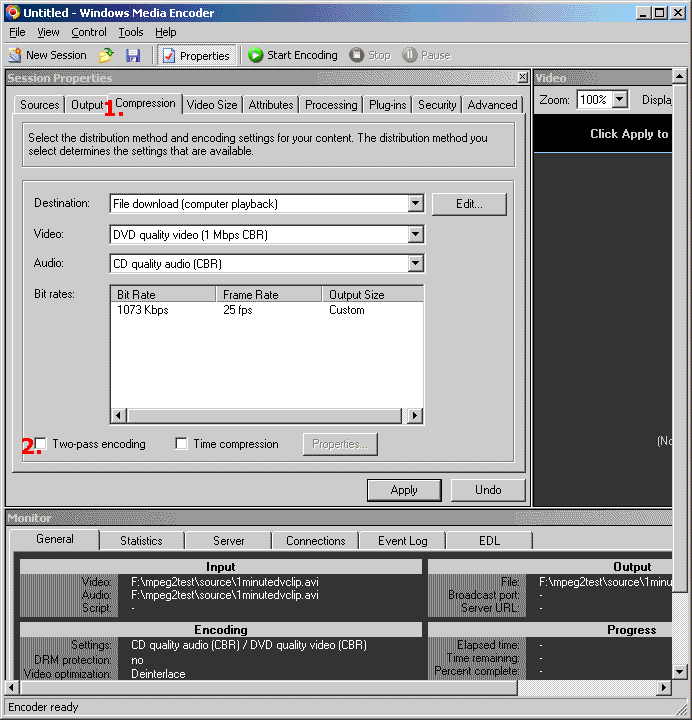Open the EDL monitor tab
The image size is (692, 720).
click(489, 541)
